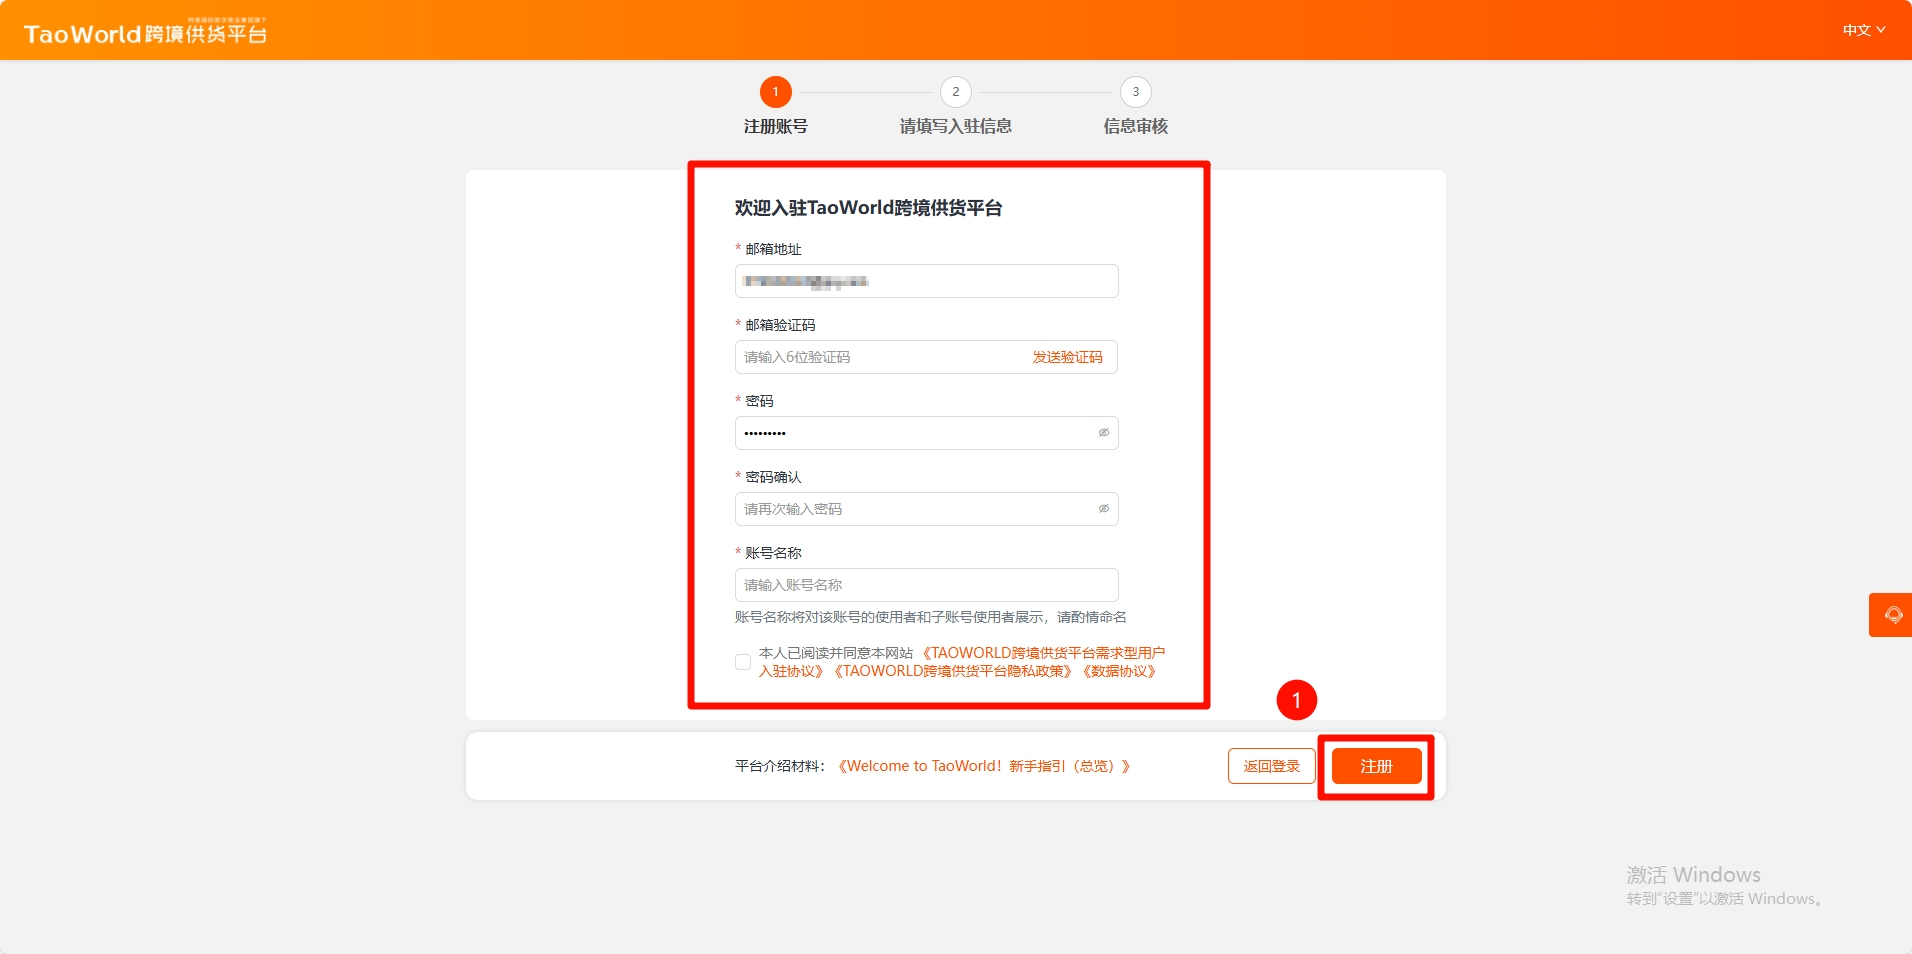Screen dimensions: 1912x954
Task: Check the agreement consent checkbox
Action: 743,662
